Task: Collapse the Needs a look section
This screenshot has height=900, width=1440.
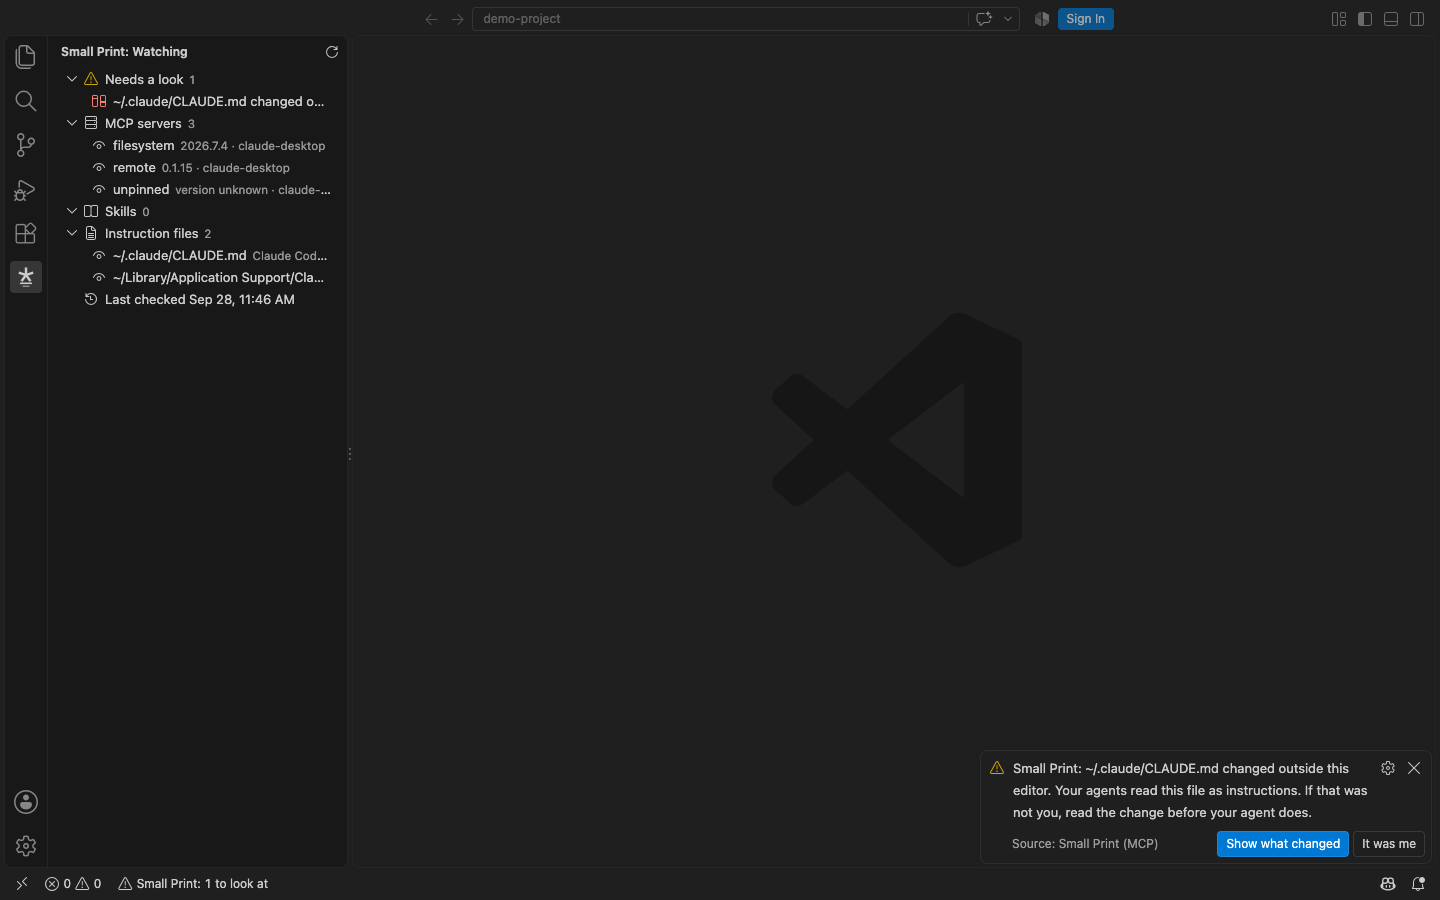Action: (x=72, y=79)
